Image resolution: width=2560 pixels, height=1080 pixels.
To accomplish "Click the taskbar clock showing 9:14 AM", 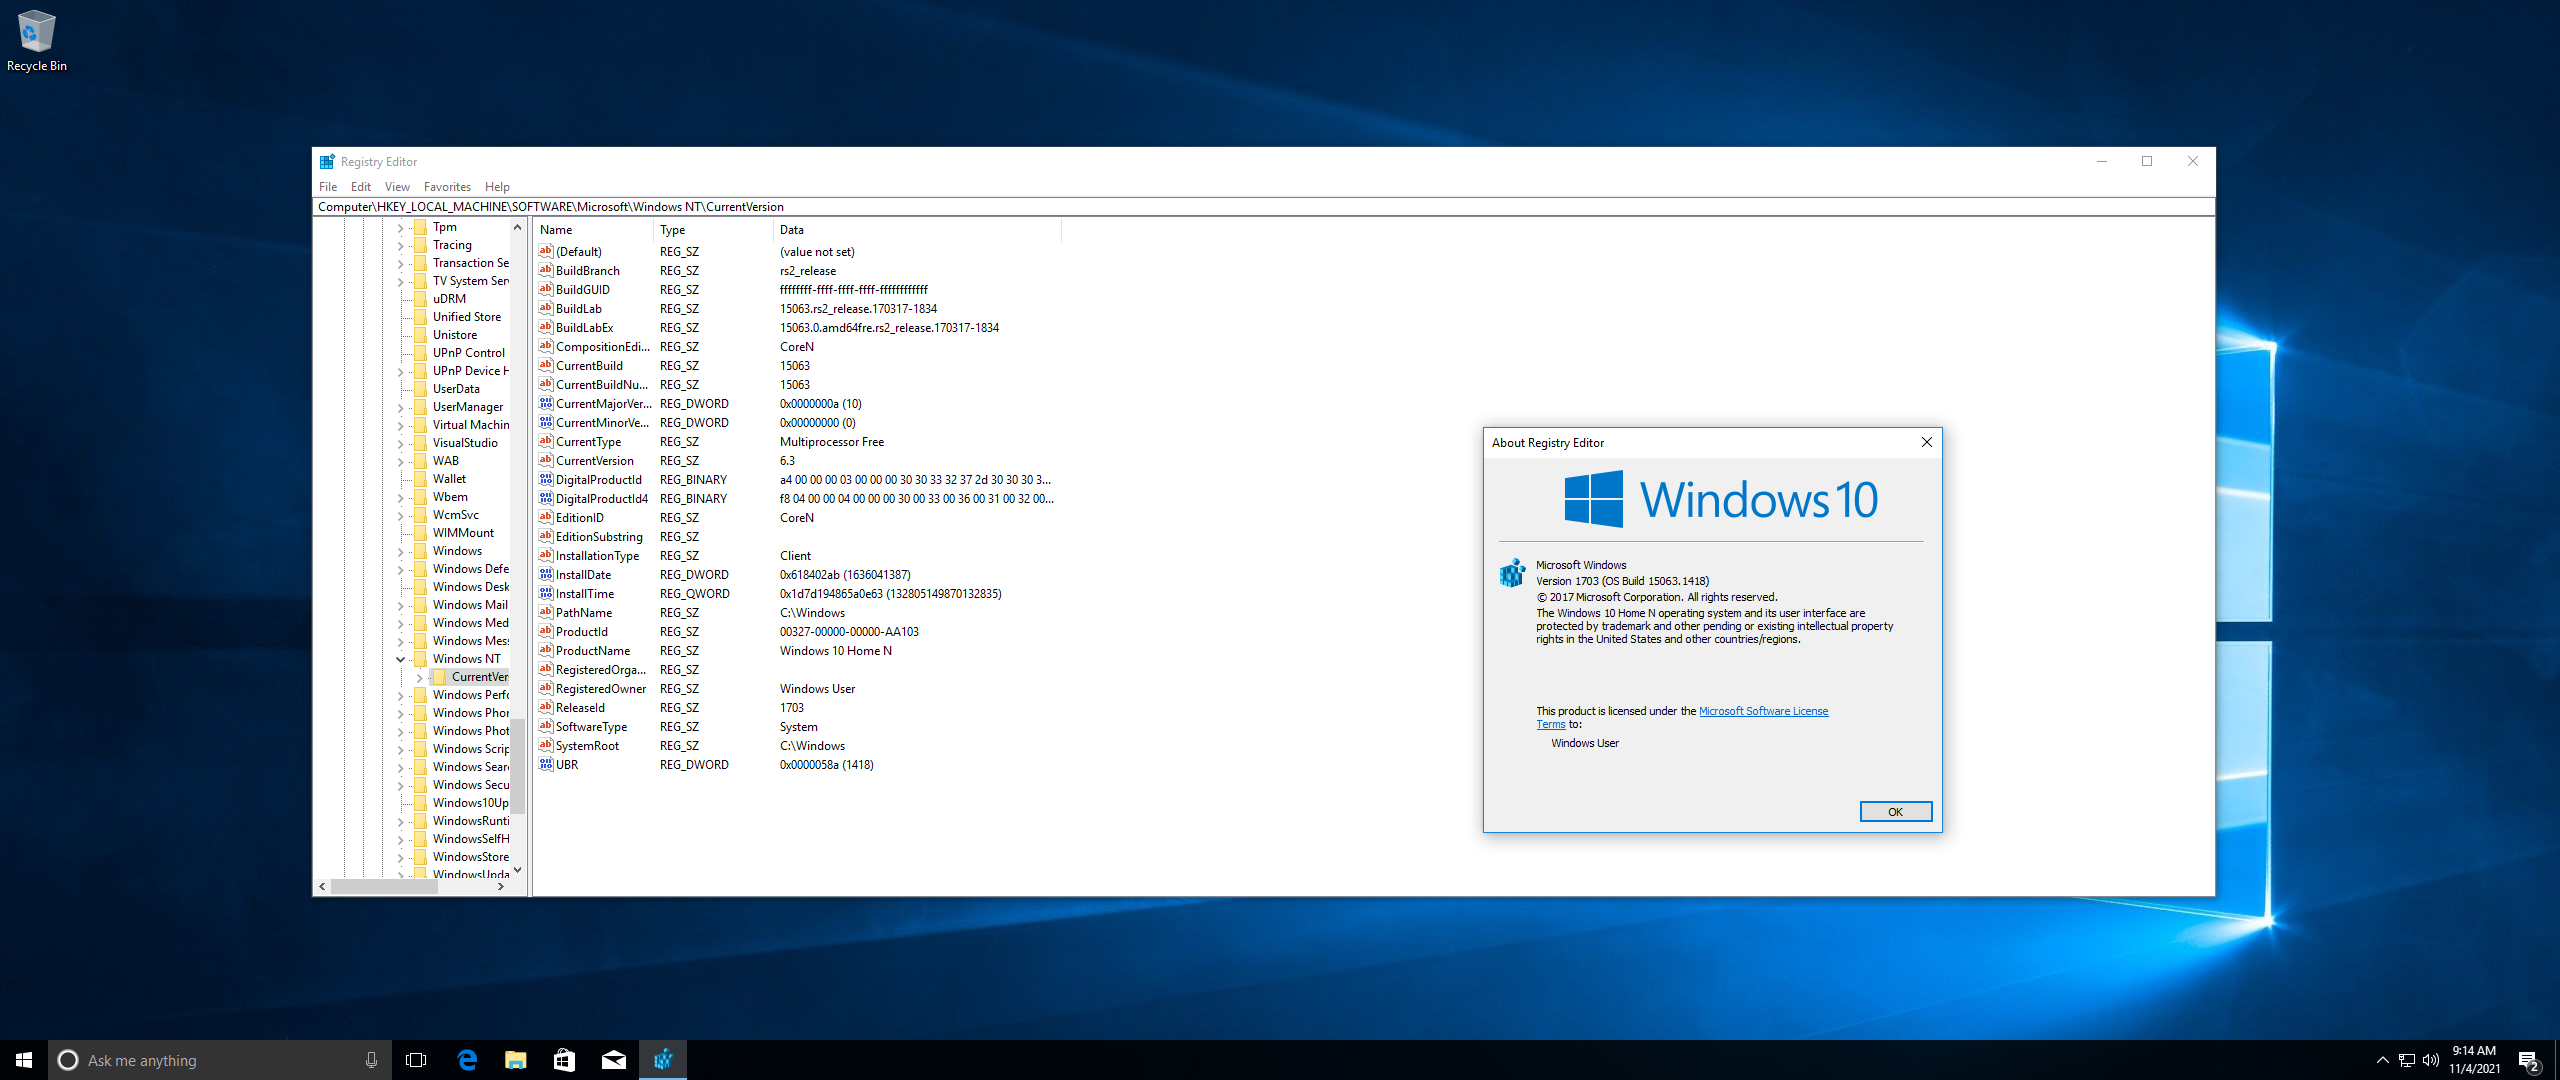I will (2474, 1060).
